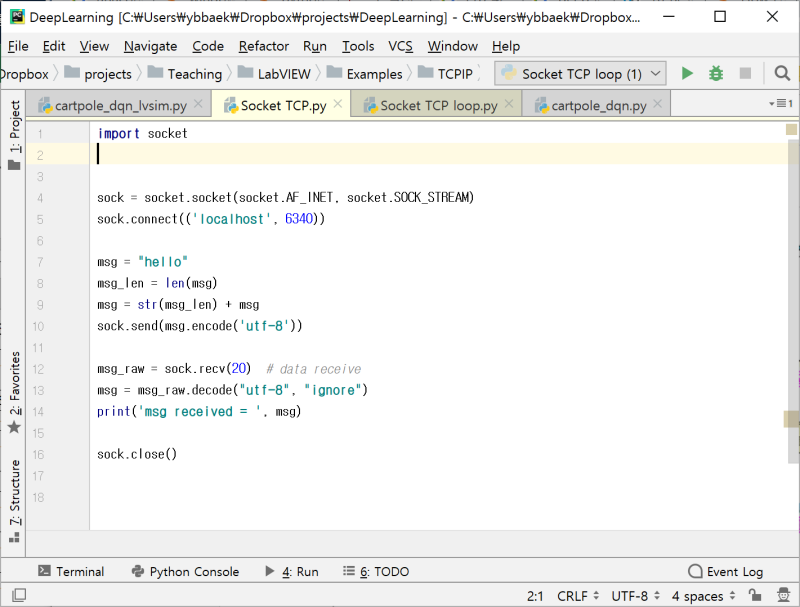This screenshot has width=800, height=607.
Task: Close the Socket TCP.py tab
Action: (x=336, y=103)
